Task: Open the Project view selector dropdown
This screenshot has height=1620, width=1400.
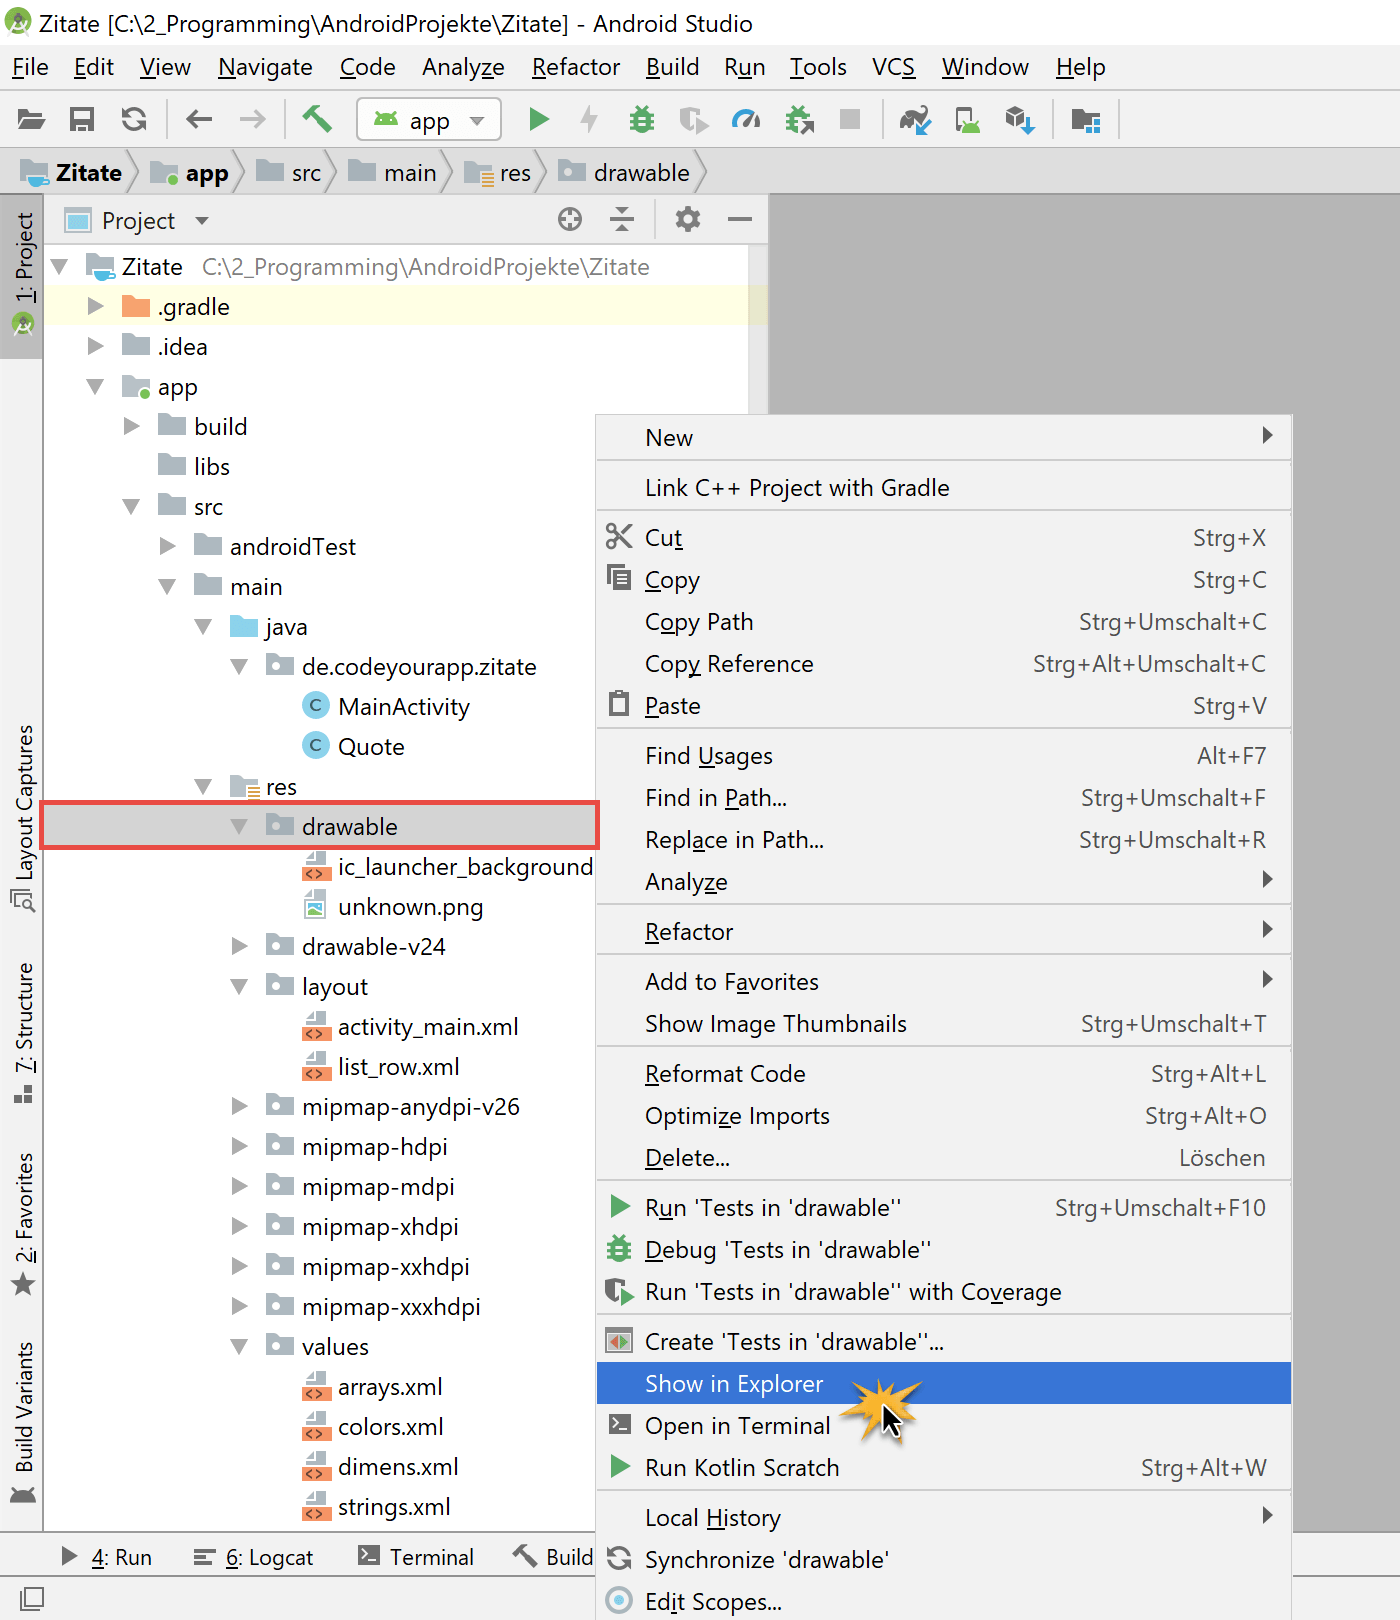Action: pos(137,220)
